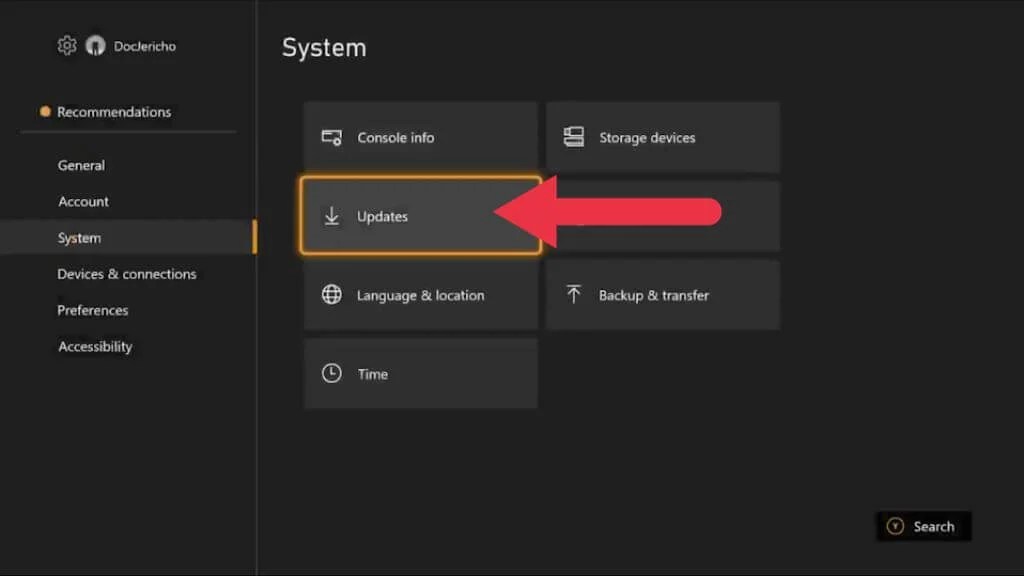1024x576 pixels.
Task: Select the Console info icon
Action: click(x=331, y=138)
